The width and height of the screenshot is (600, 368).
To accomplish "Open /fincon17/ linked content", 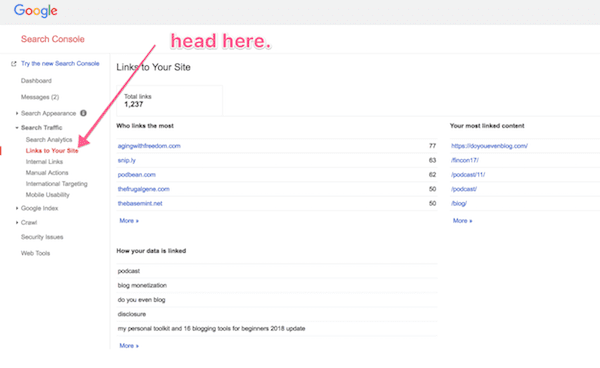I will click(x=465, y=160).
